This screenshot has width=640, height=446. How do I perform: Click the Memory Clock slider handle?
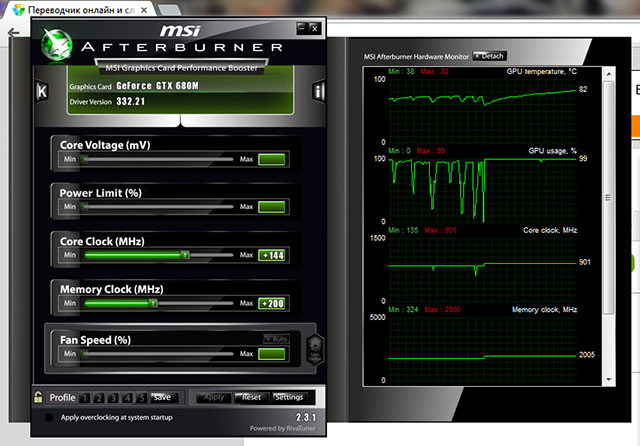(x=153, y=303)
